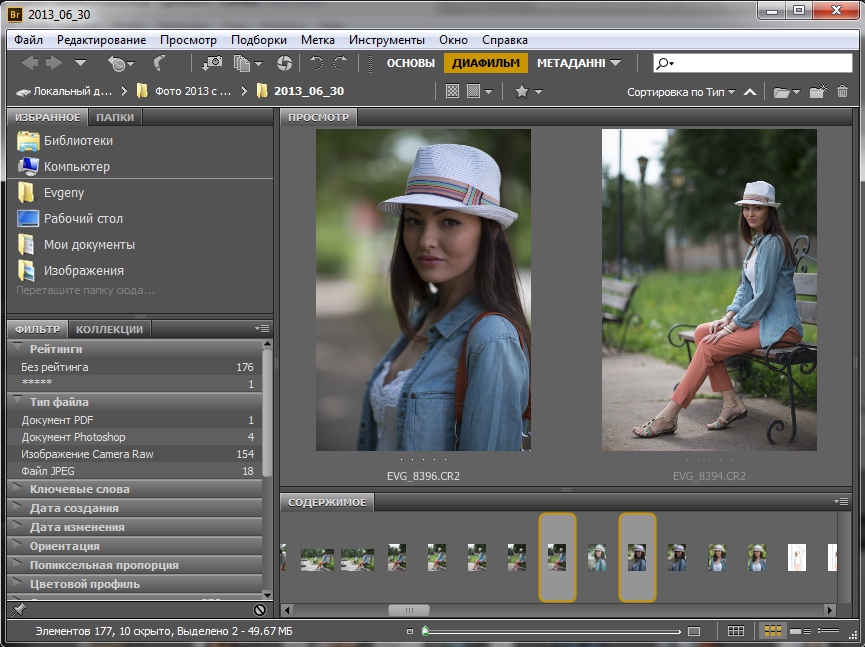Delete item with the trash icon
Image resolution: width=865 pixels, height=647 pixels.
point(842,92)
